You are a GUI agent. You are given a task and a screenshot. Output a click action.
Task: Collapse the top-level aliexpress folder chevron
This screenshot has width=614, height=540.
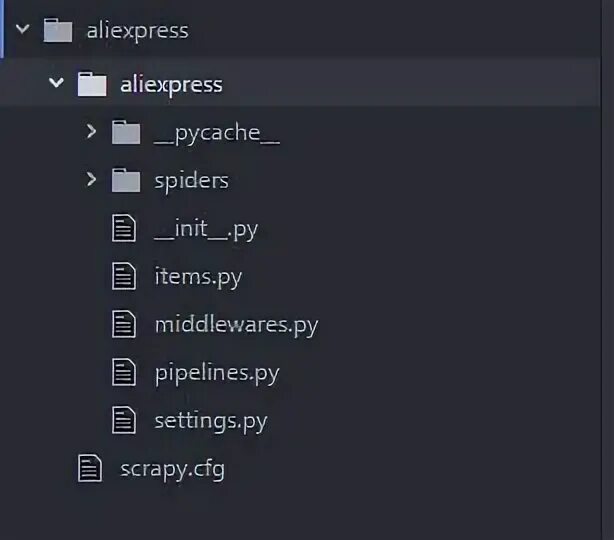[x=22, y=29]
